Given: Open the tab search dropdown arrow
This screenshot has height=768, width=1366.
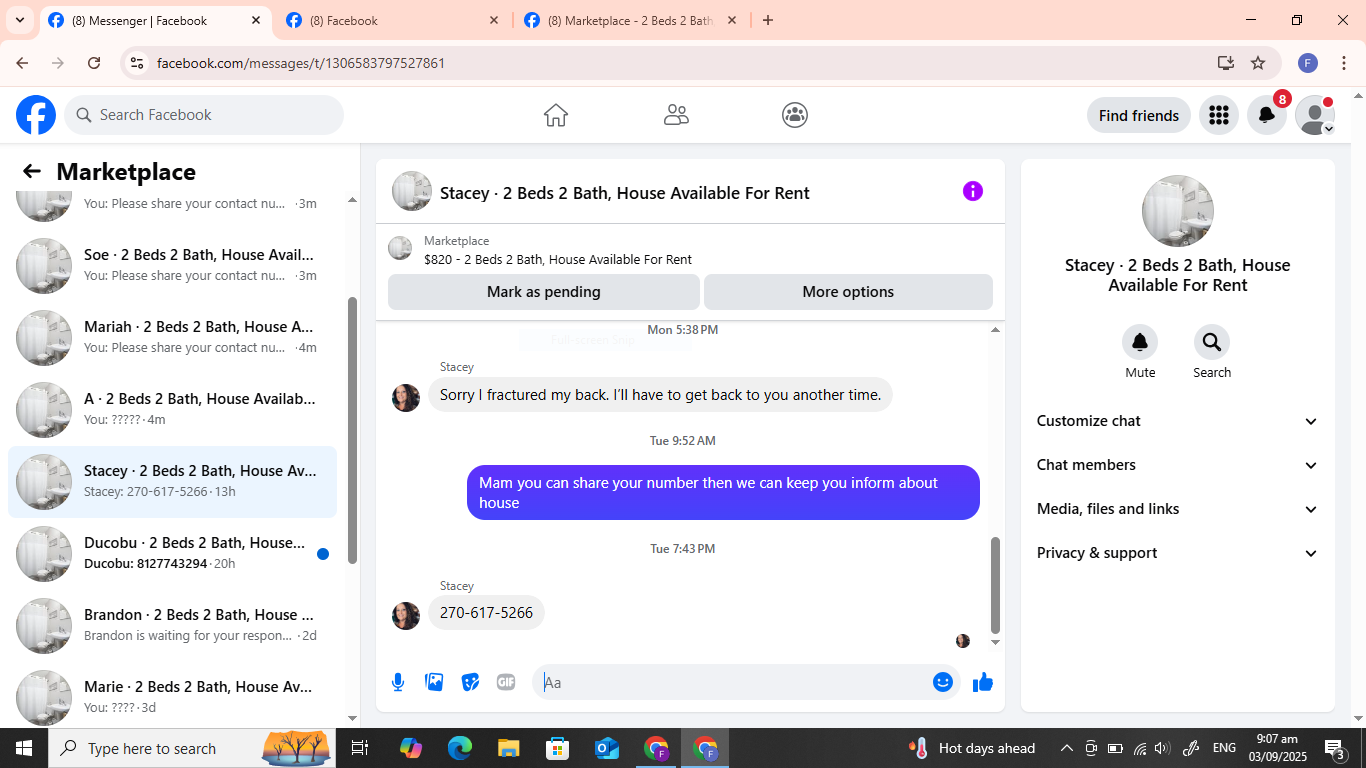Looking at the screenshot, I should tap(19, 20).
